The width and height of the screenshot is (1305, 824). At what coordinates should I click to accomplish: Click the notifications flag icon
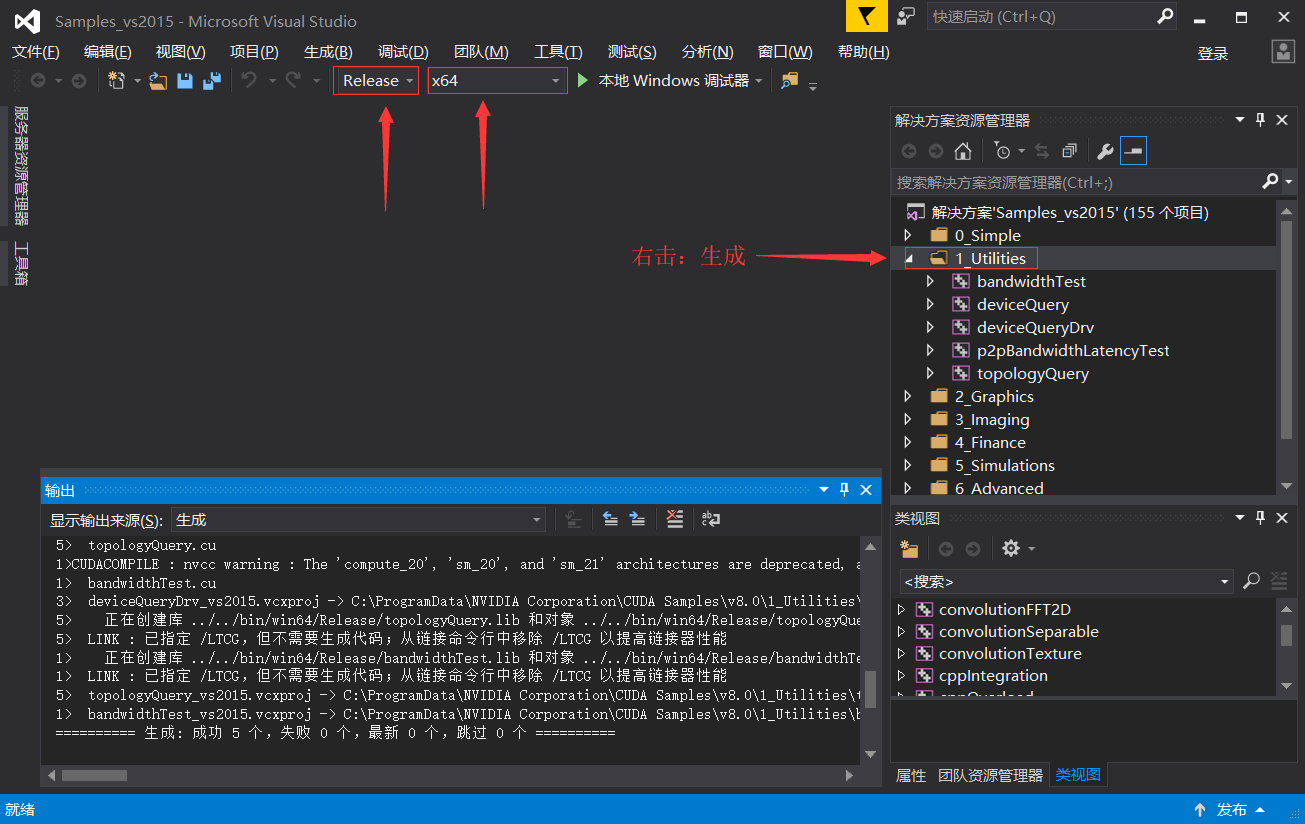pos(867,16)
